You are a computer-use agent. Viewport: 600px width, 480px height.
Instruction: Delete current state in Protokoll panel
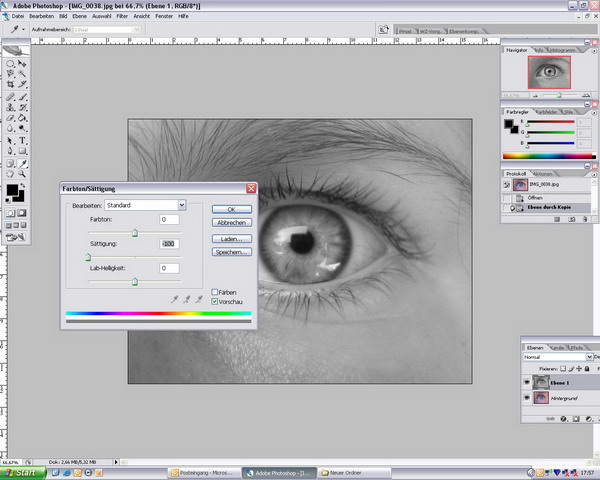tap(585, 219)
